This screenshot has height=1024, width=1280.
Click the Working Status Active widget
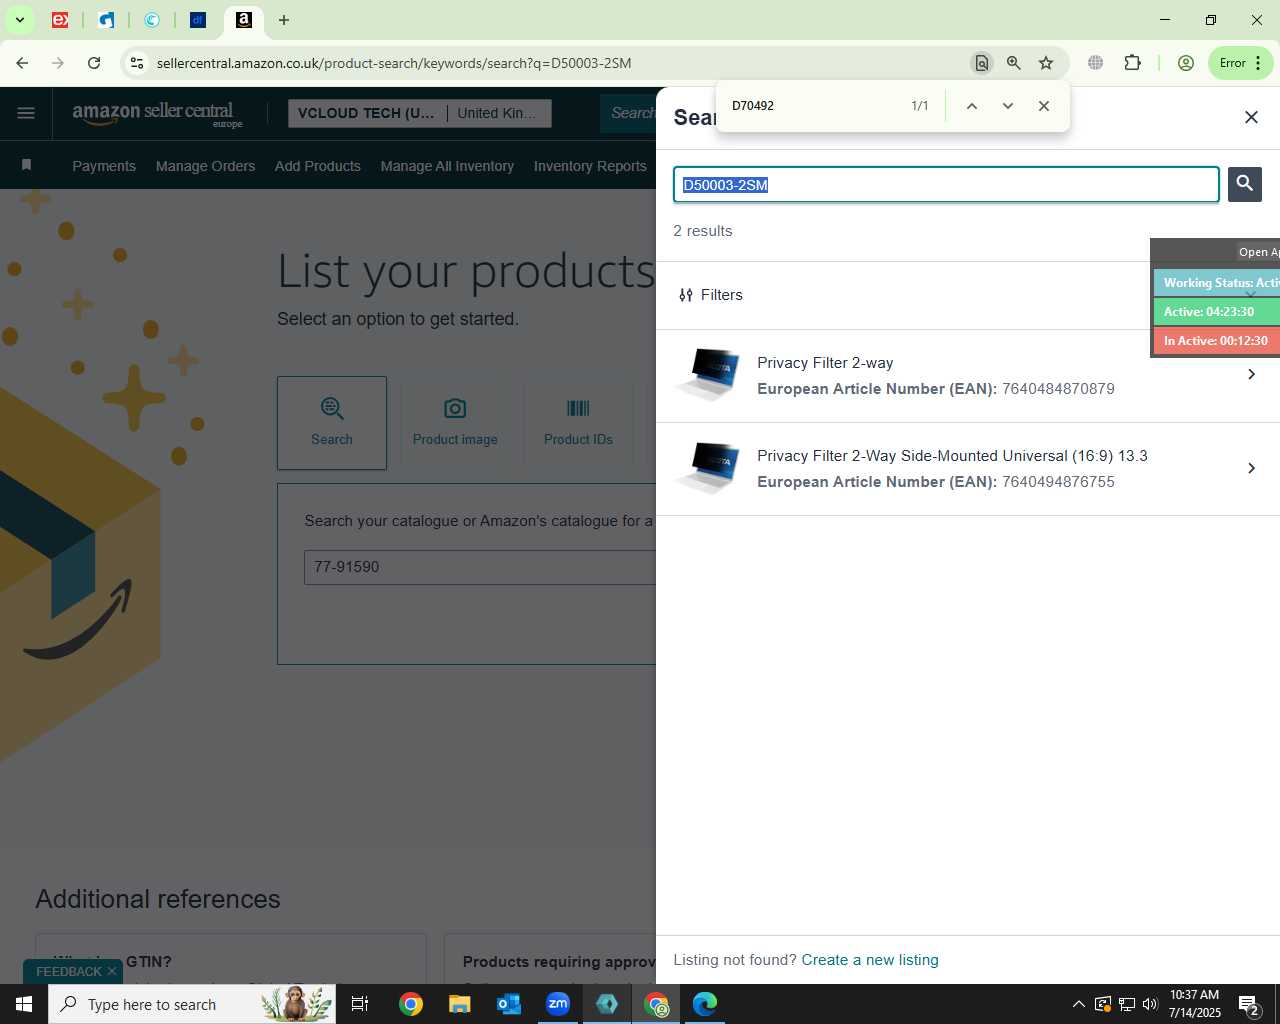pyautogui.click(x=1217, y=283)
